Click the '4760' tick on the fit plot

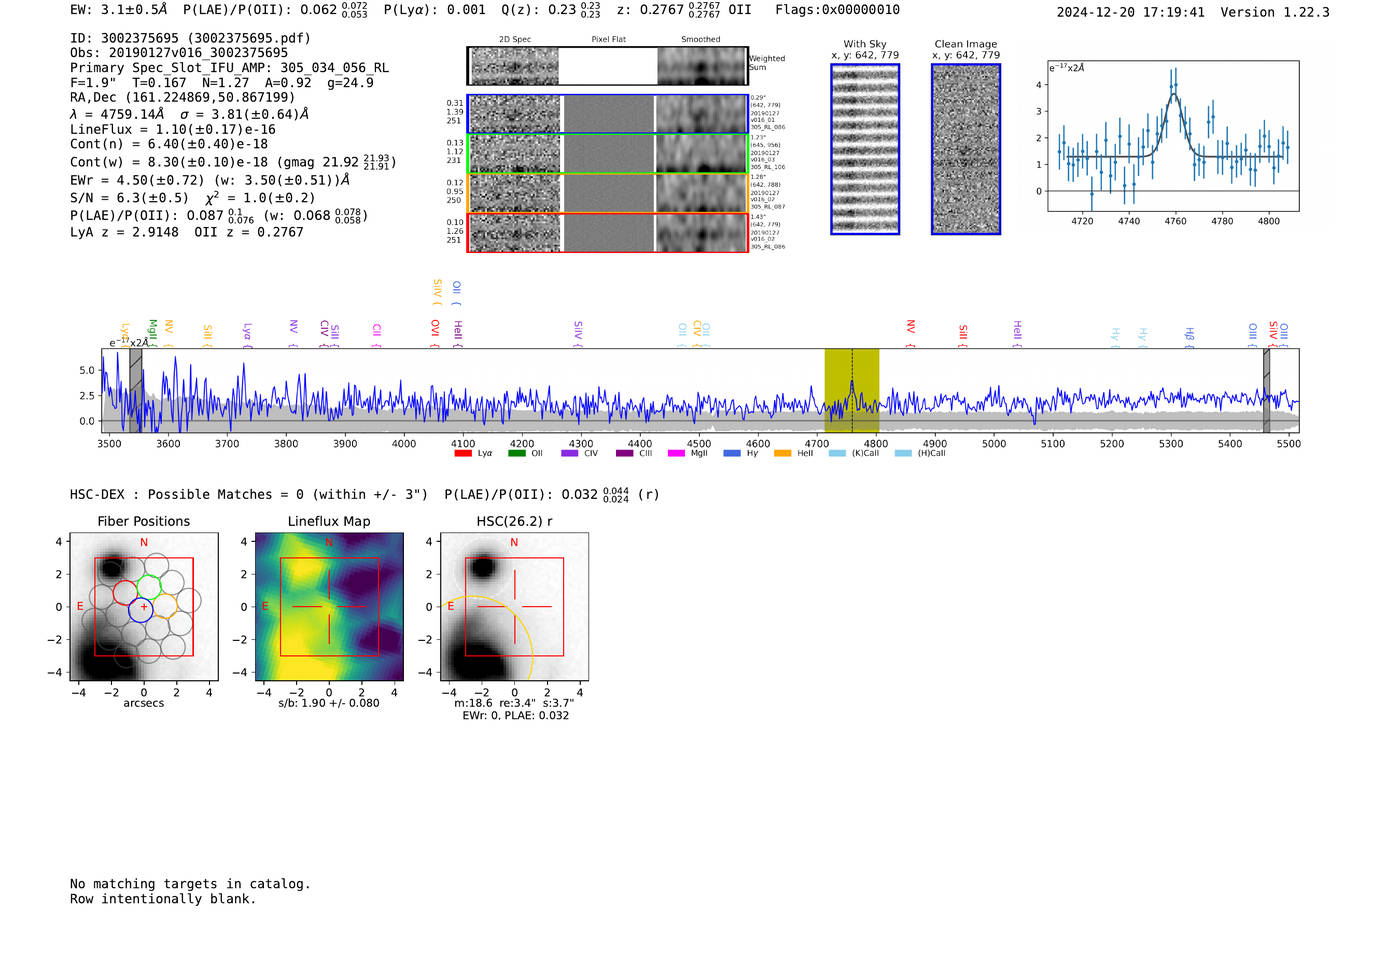(x=1175, y=221)
